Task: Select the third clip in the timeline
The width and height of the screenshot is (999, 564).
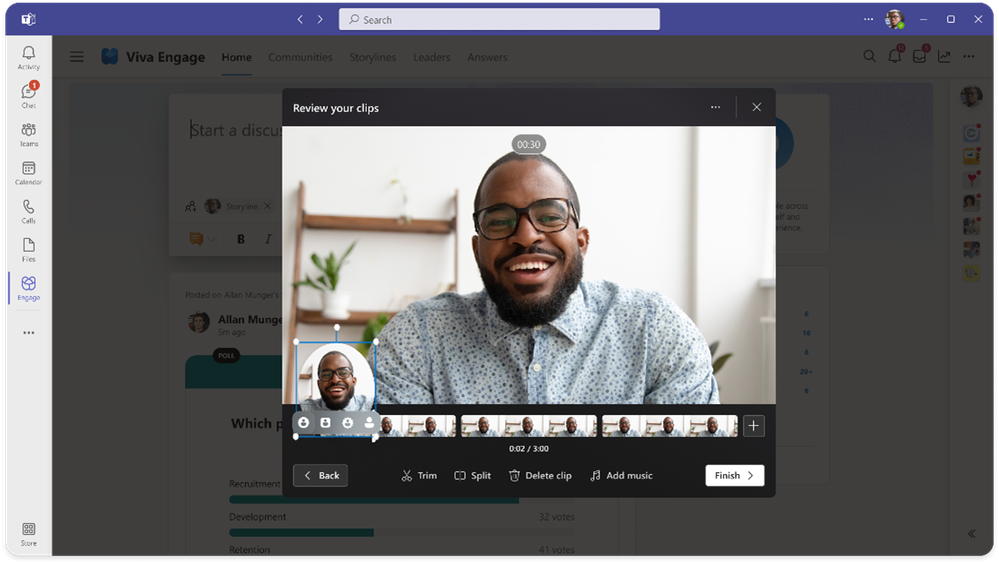Action: pyautogui.click(x=670, y=426)
